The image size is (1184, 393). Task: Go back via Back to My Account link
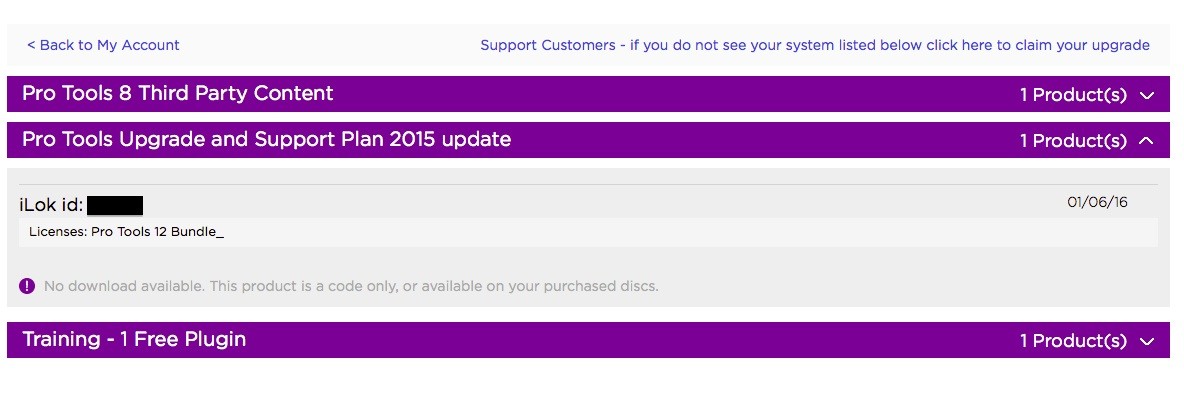[103, 45]
